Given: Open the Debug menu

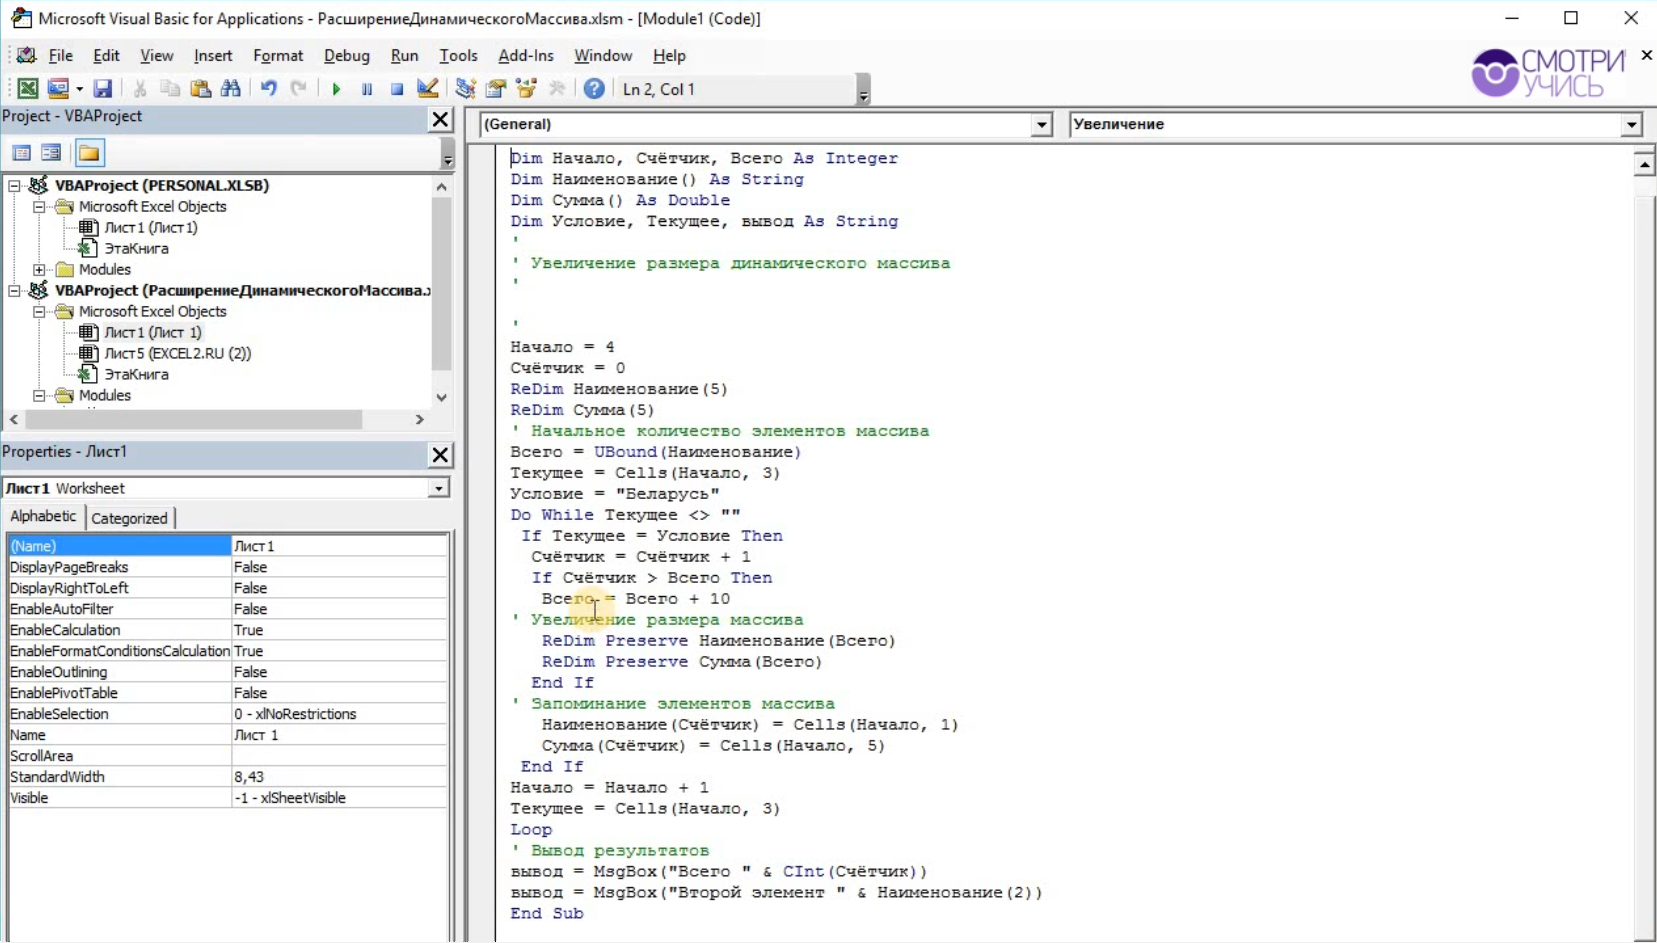Looking at the screenshot, I should [346, 56].
